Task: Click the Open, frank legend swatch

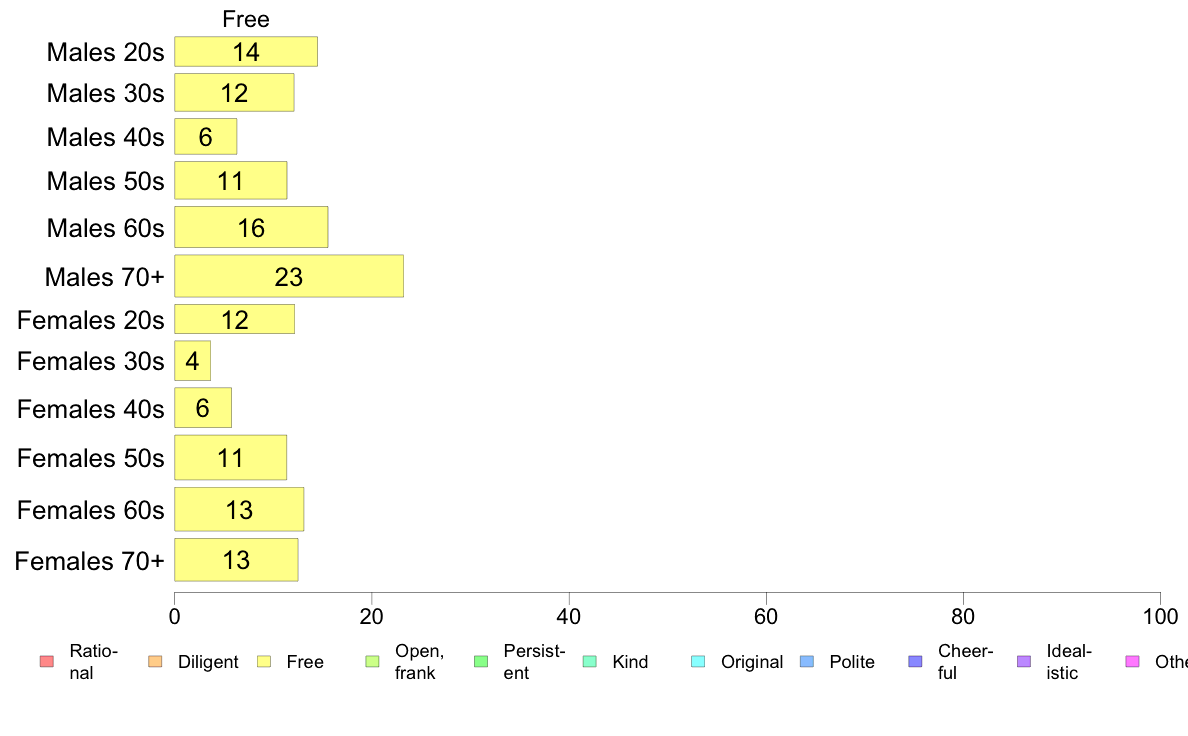Action: (372, 662)
